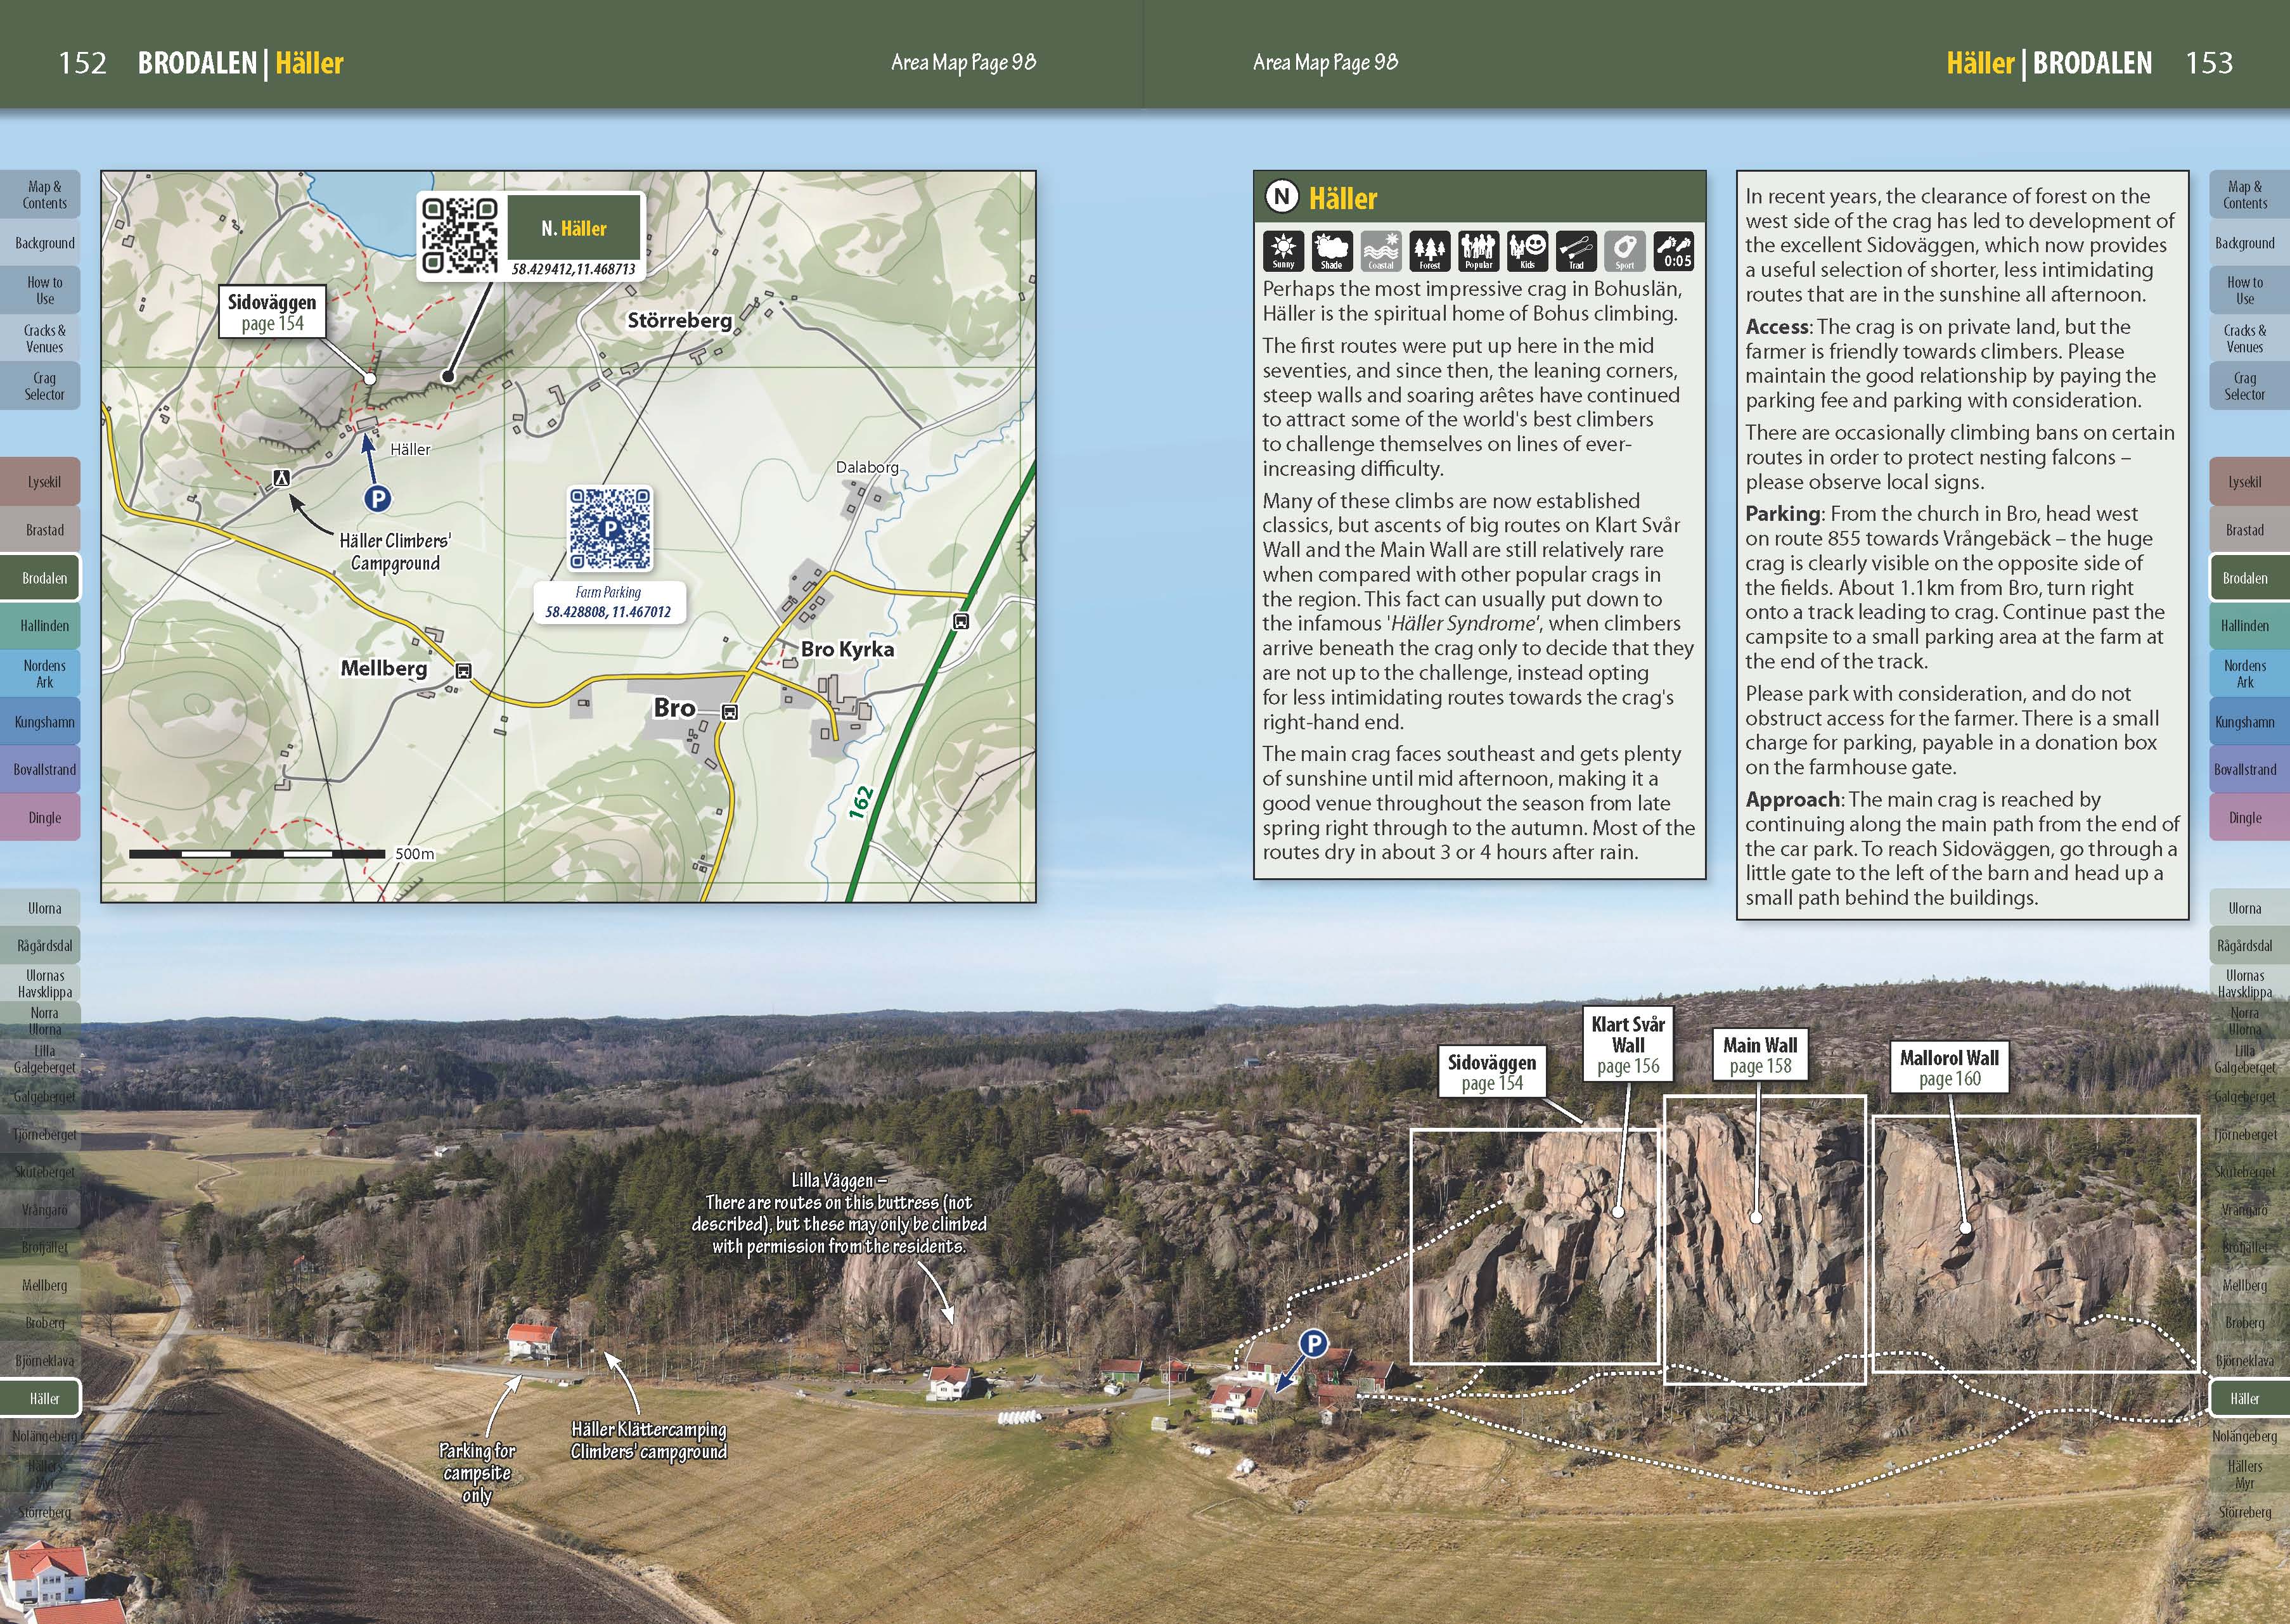Click the Trad gear icon

pos(1576,251)
